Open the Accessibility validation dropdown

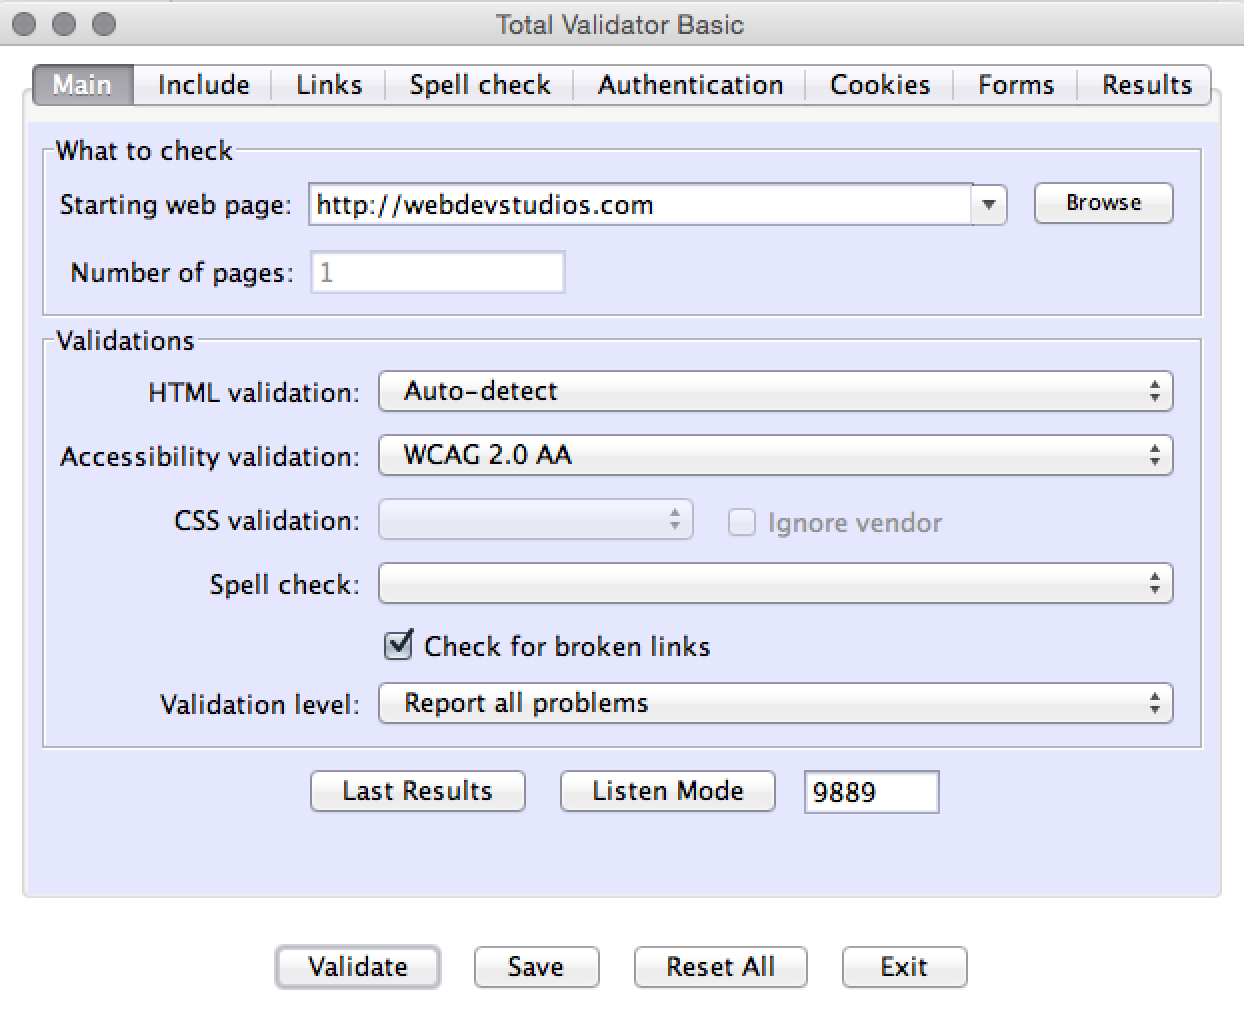[x=775, y=455]
